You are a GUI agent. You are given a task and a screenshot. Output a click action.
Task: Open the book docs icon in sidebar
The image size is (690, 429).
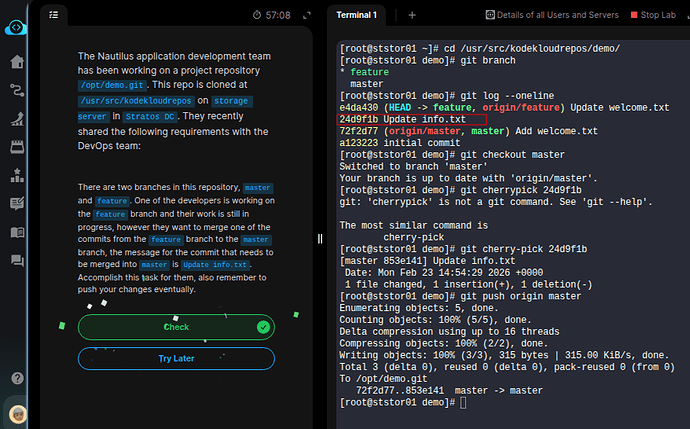click(x=17, y=232)
